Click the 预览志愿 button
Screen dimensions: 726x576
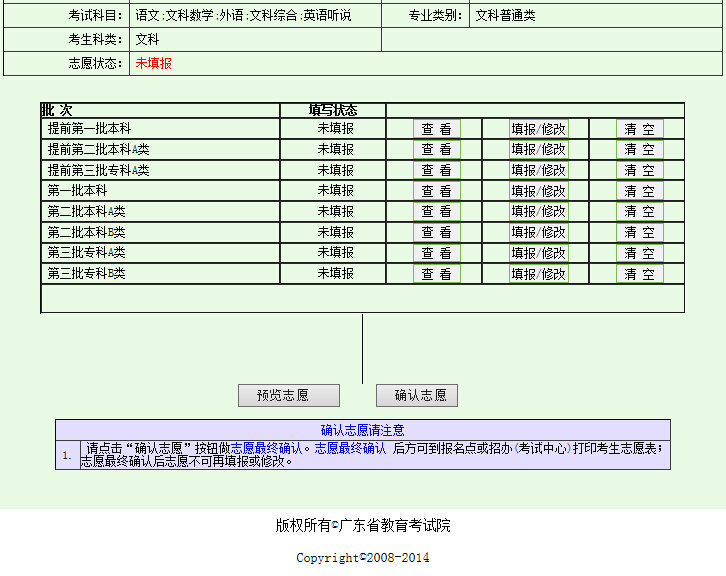pyautogui.click(x=289, y=395)
